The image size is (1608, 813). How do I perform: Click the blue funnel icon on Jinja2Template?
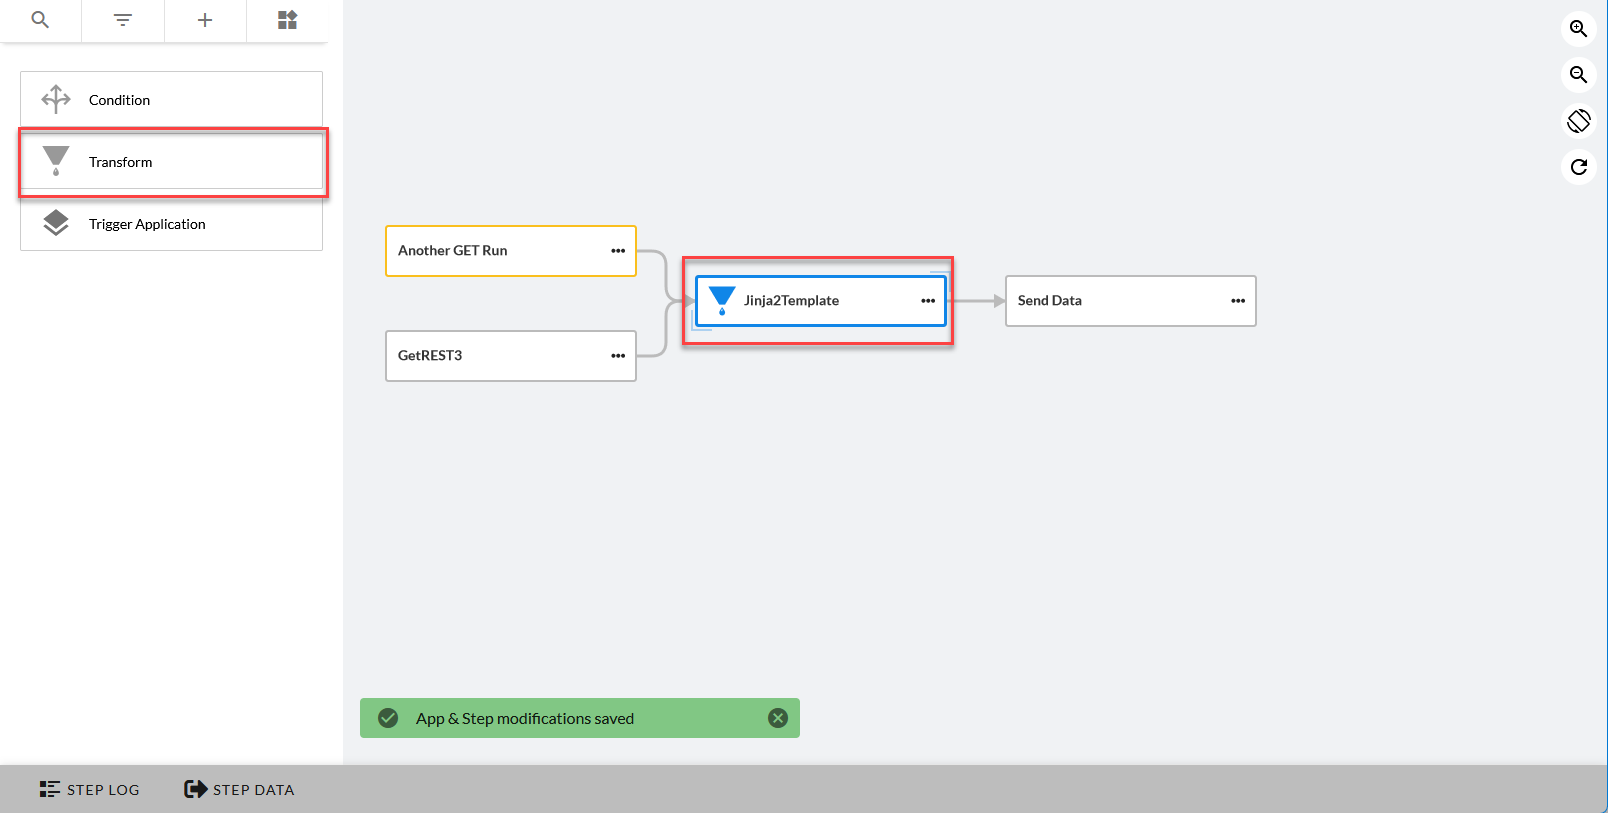[722, 300]
